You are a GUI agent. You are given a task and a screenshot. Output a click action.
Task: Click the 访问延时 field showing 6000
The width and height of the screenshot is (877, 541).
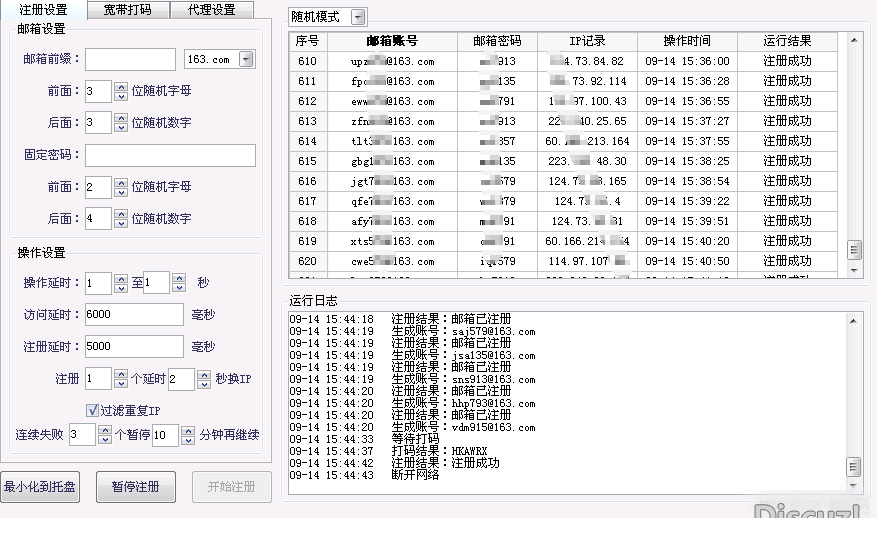point(134,314)
